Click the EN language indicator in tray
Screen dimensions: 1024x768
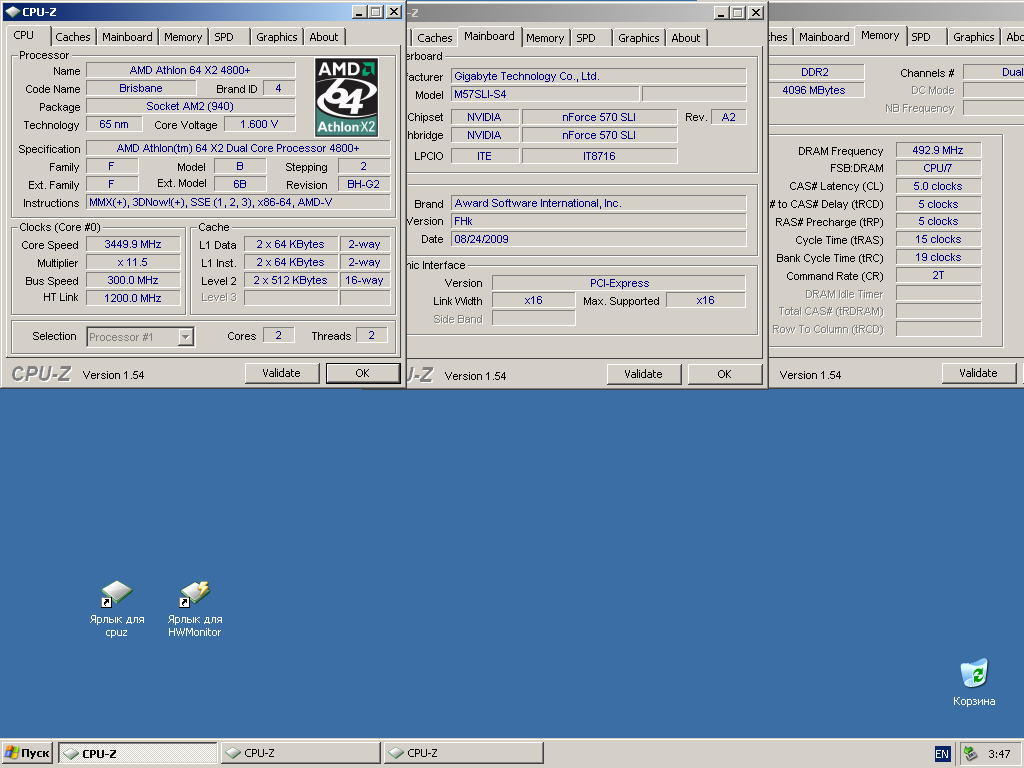[942, 754]
